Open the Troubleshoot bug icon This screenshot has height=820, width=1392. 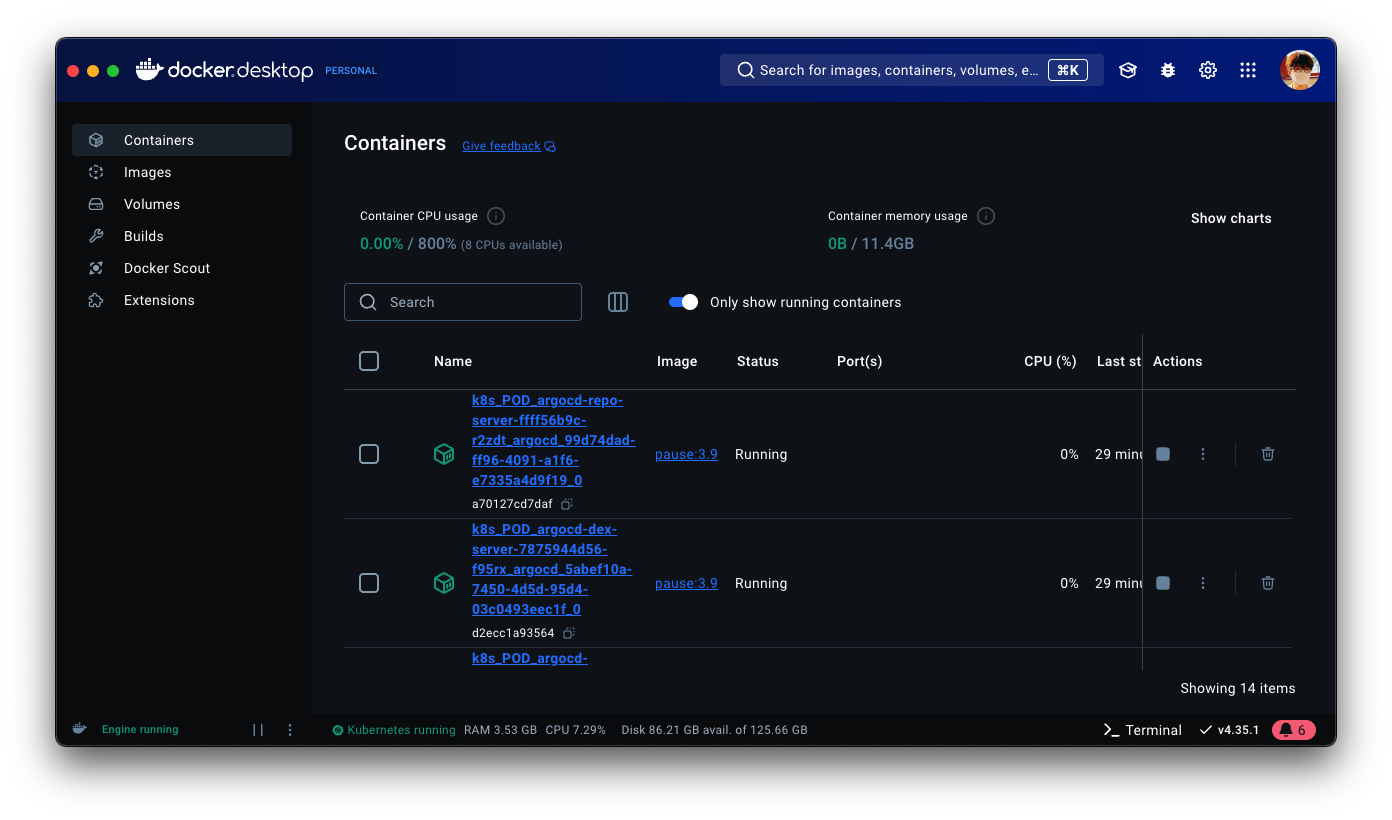click(x=1168, y=70)
